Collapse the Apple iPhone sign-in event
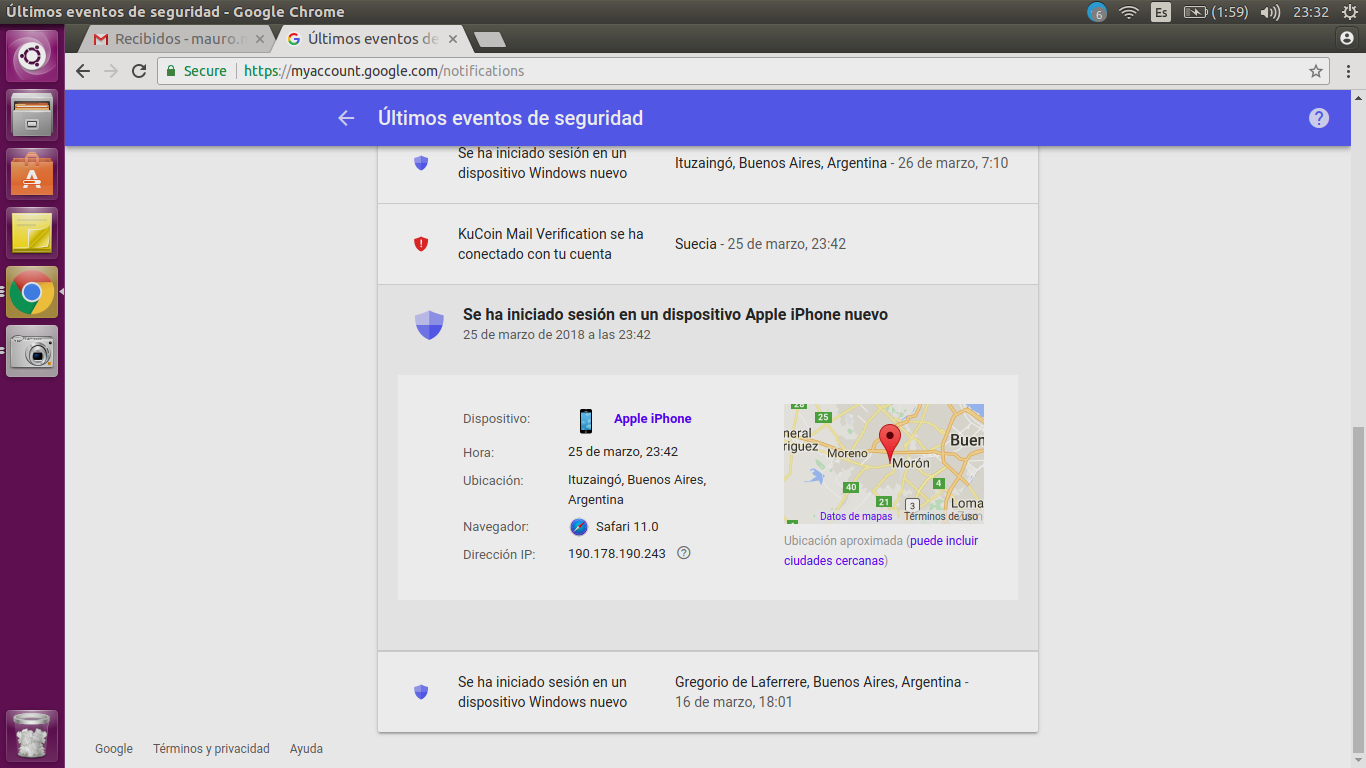The image size is (1366, 768). click(708, 324)
